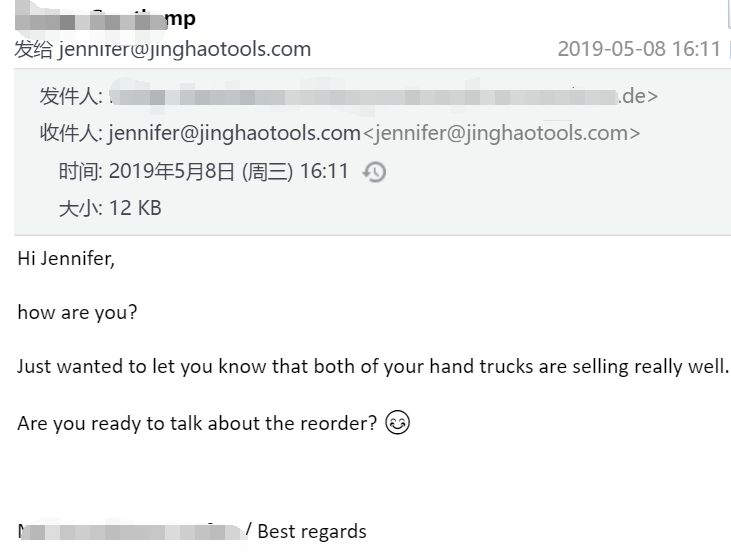Click the 2019-05-08 16:11 timestamp at top right
This screenshot has height=559, width=731.
coord(638,49)
